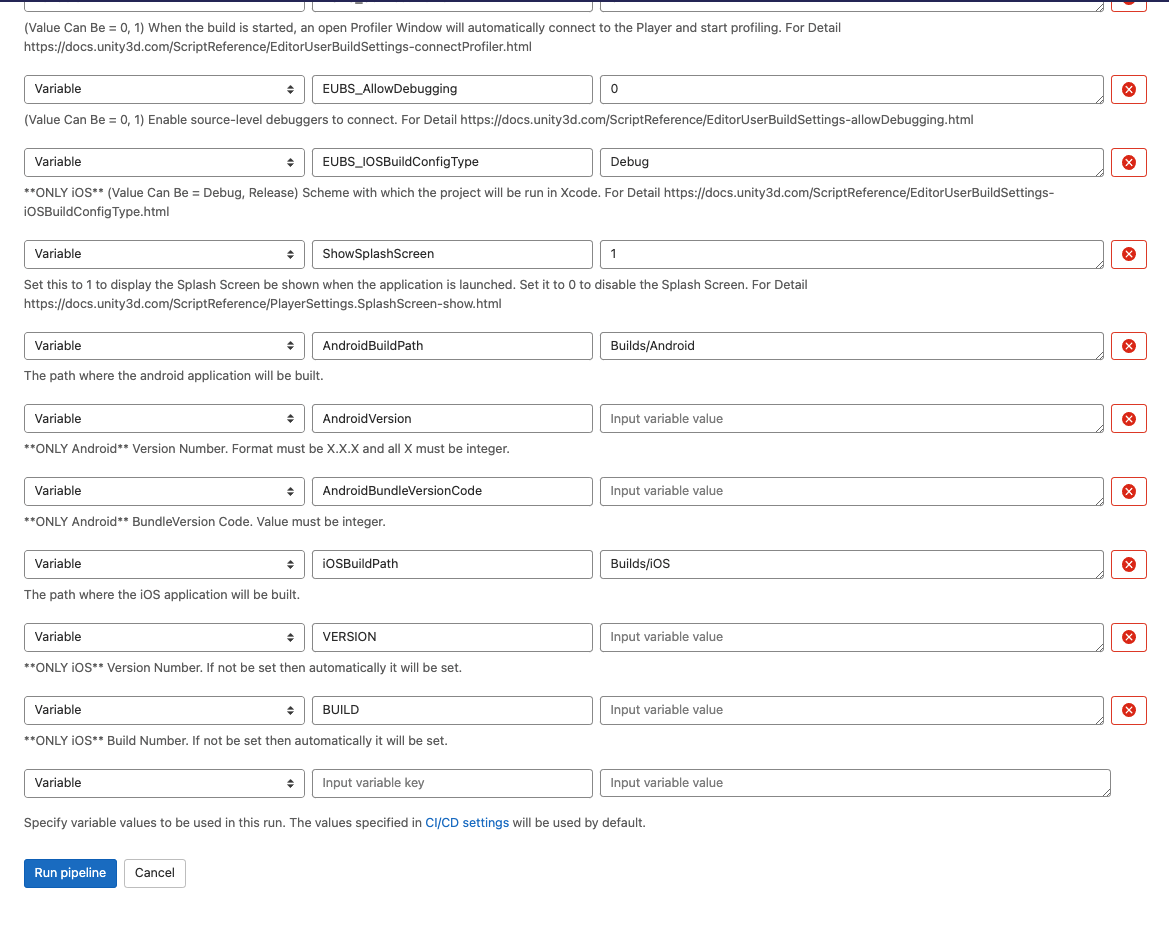Image resolution: width=1169 pixels, height=932 pixels.
Task: Click the iOS path description text
Action: [x=162, y=595]
